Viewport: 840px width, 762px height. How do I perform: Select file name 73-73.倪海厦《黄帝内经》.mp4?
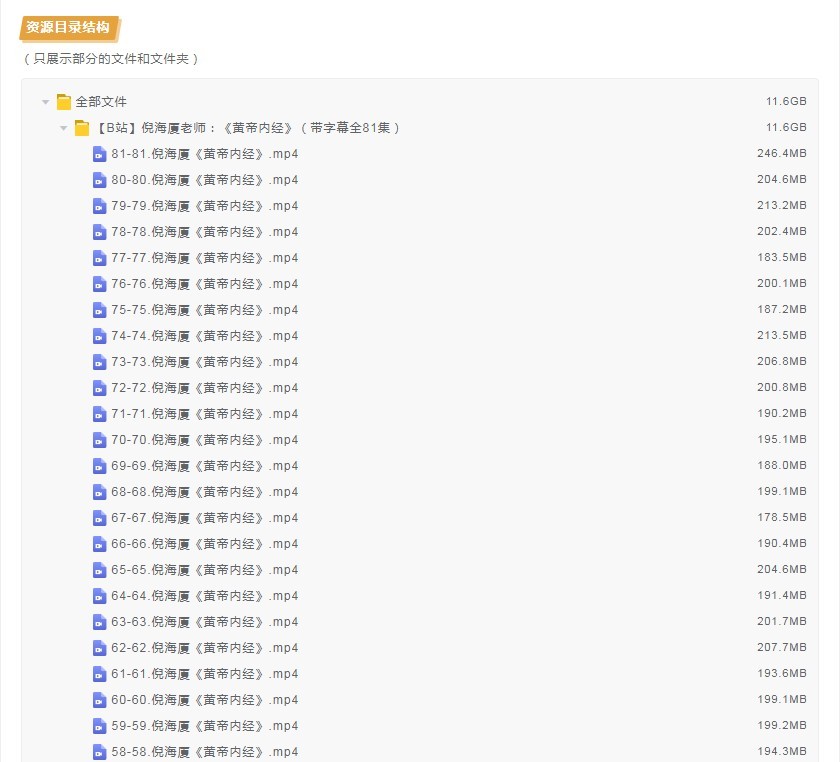[x=205, y=362]
